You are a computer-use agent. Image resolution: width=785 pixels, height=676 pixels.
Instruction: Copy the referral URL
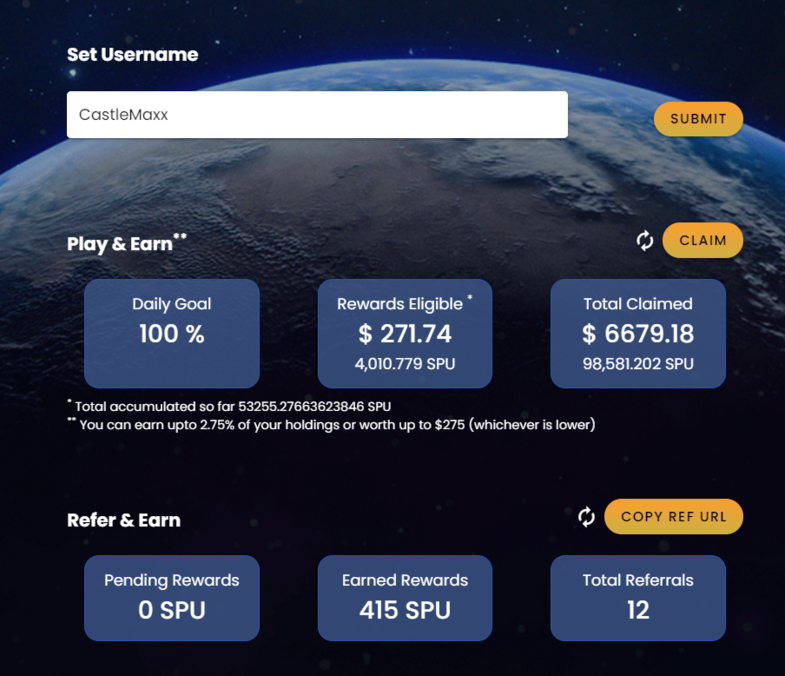pos(674,516)
